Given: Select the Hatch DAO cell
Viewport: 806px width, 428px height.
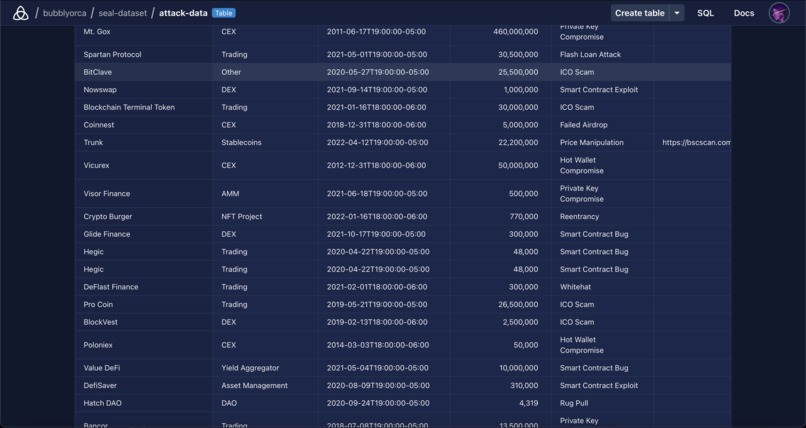Looking at the screenshot, I should click(144, 403).
